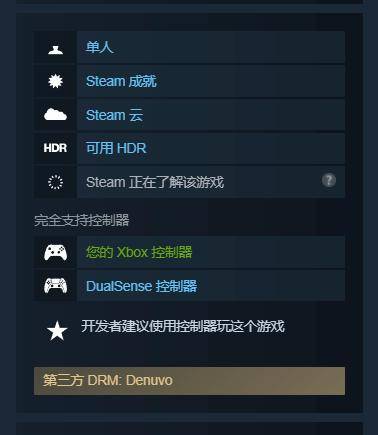Click the DualSense controller icon

coord(55,286)
